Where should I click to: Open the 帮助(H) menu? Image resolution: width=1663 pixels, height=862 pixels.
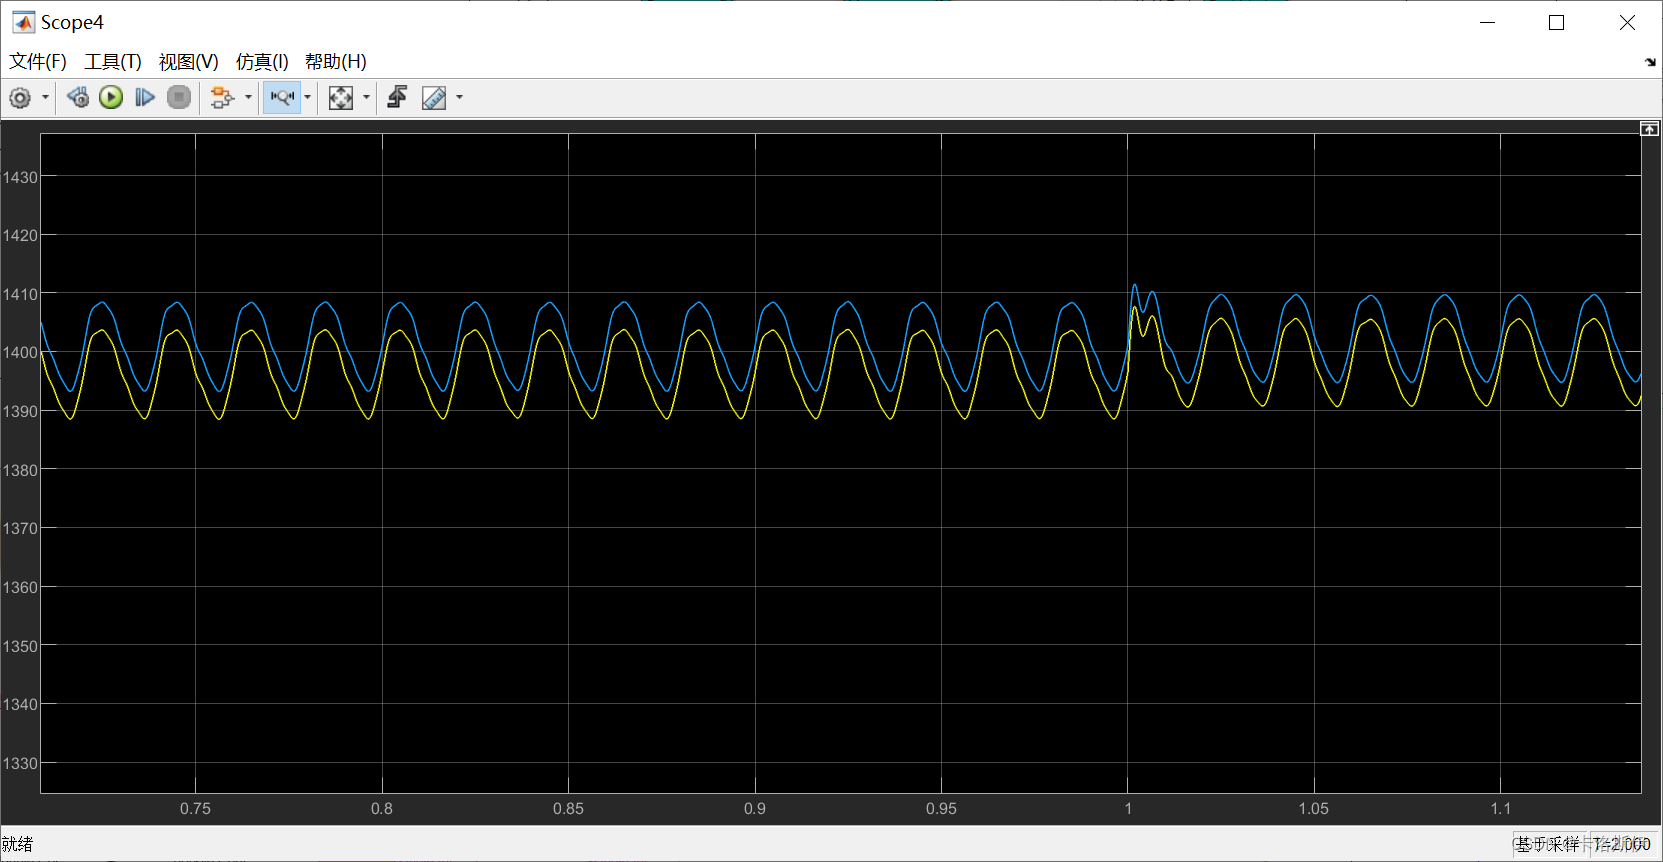(x=336, y=62)
